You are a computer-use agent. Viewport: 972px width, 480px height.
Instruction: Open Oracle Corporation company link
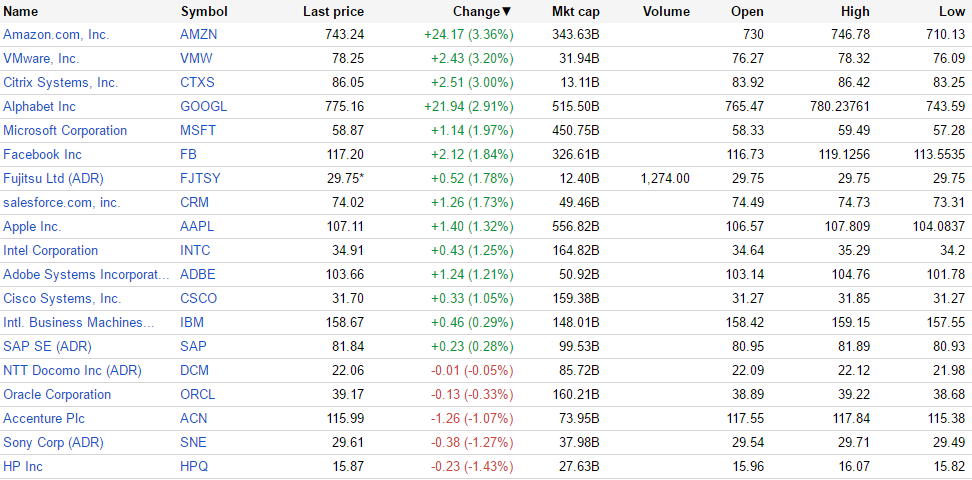pyautogui.click(x=57, y=394)
